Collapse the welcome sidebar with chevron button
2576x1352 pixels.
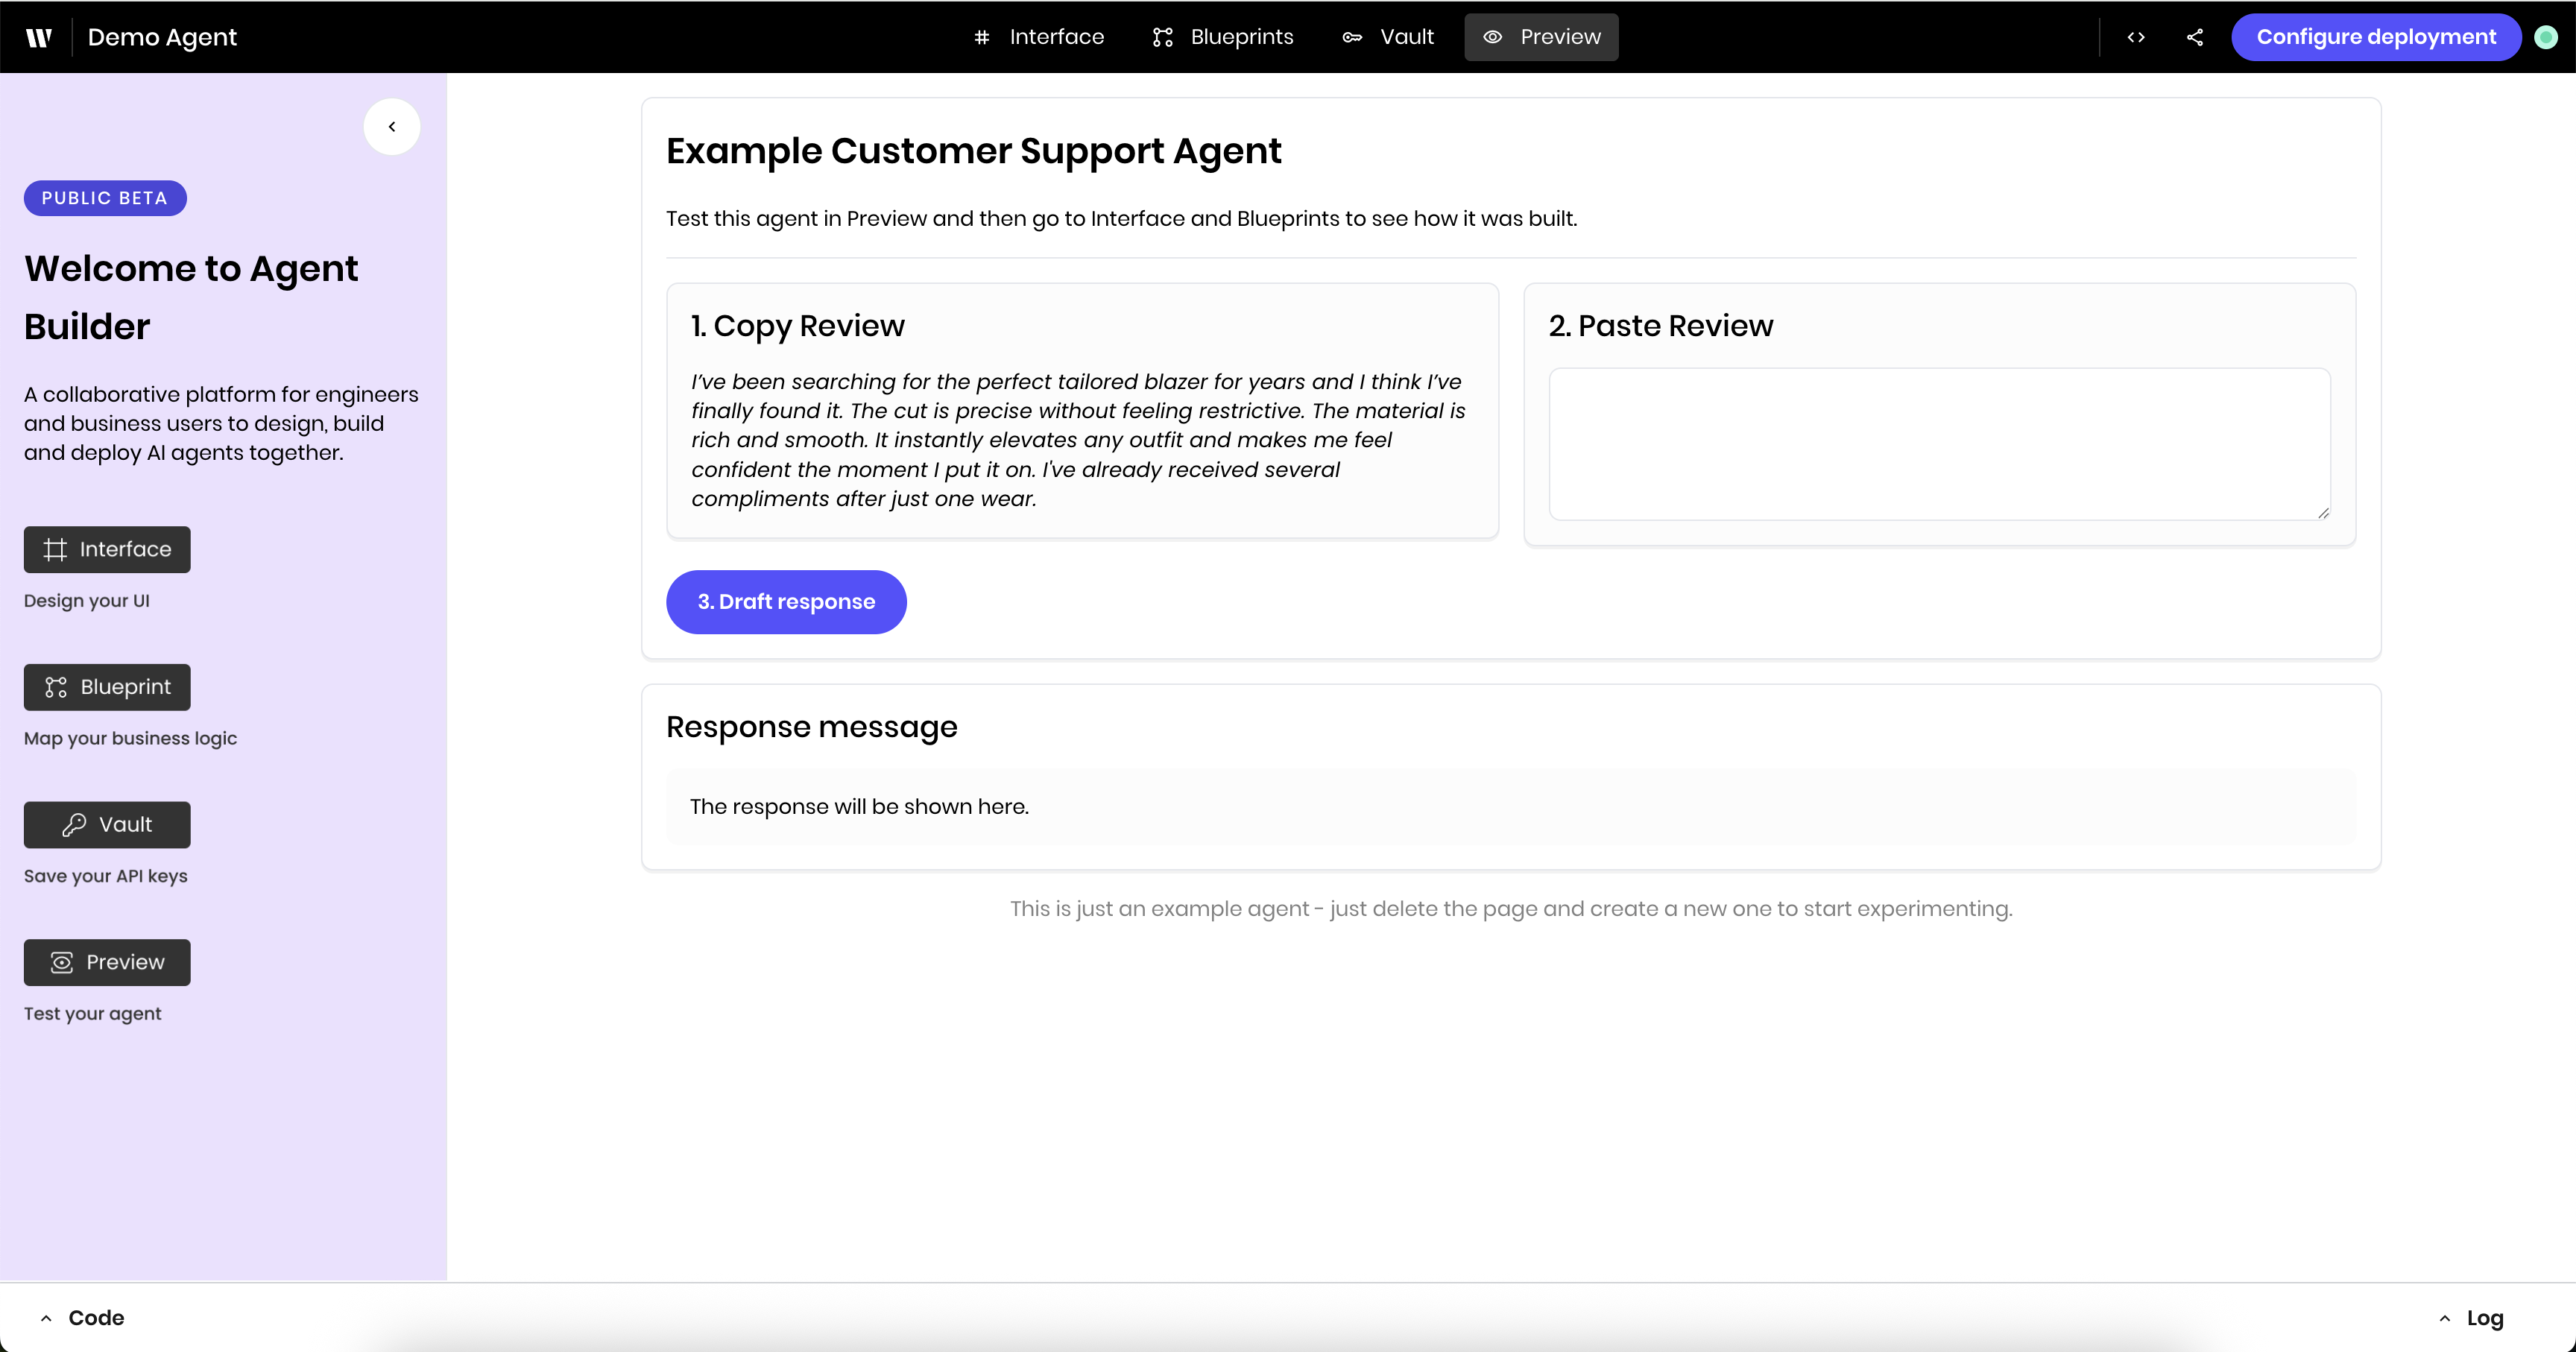coord(392,127)
